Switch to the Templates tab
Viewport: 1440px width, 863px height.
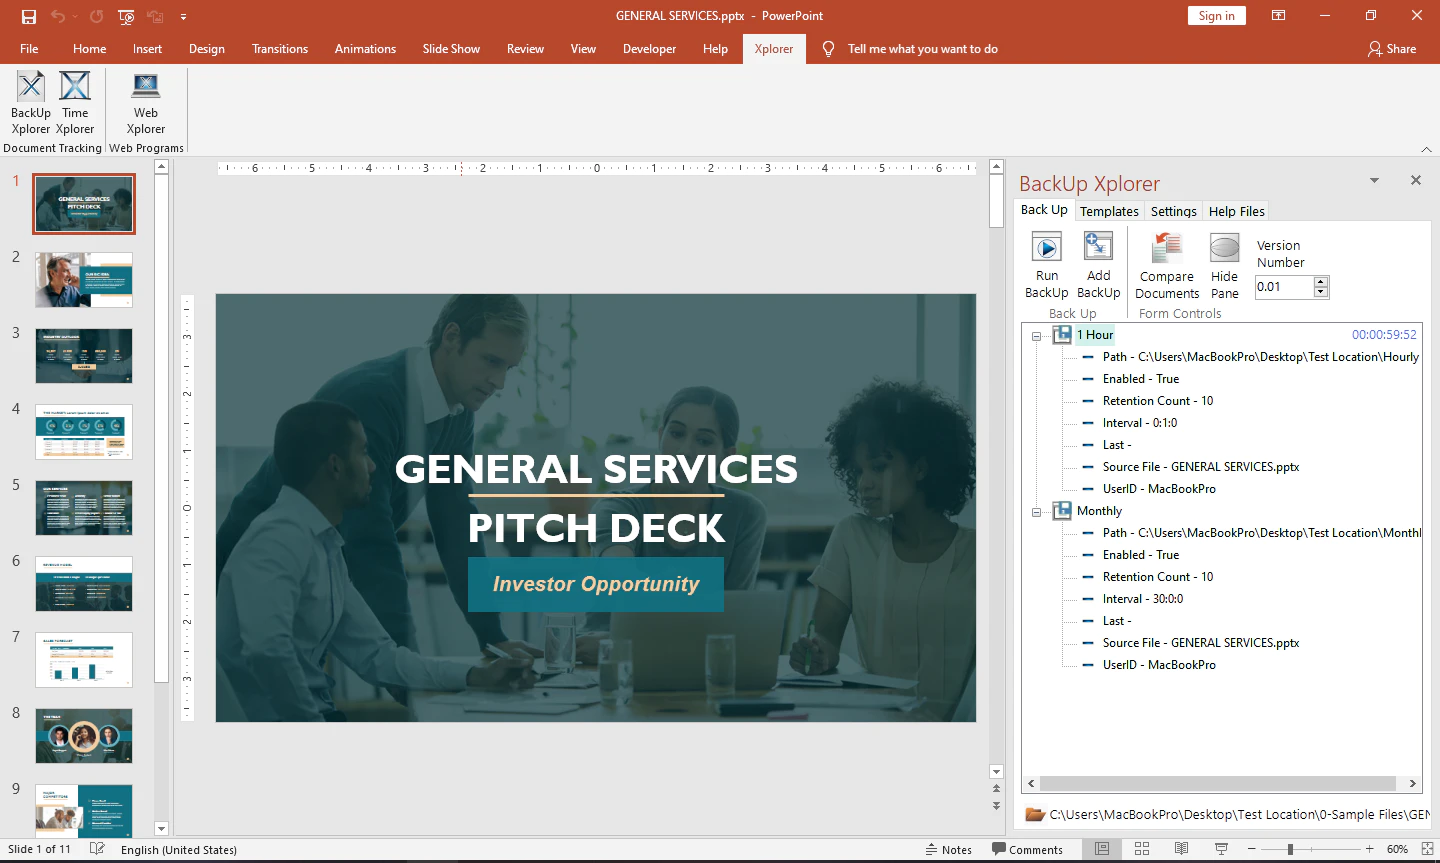coord(1109,211)
